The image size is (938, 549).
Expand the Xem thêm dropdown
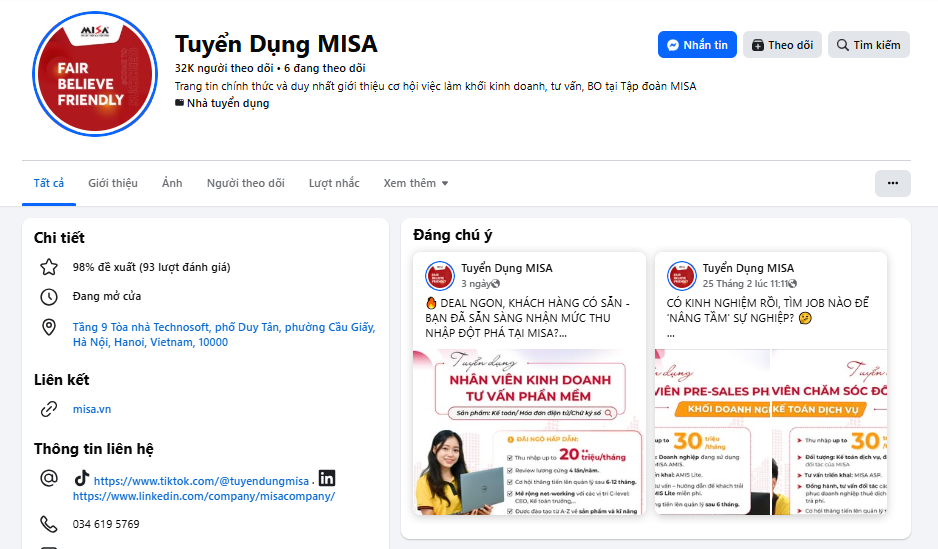[x=415, y=183]
